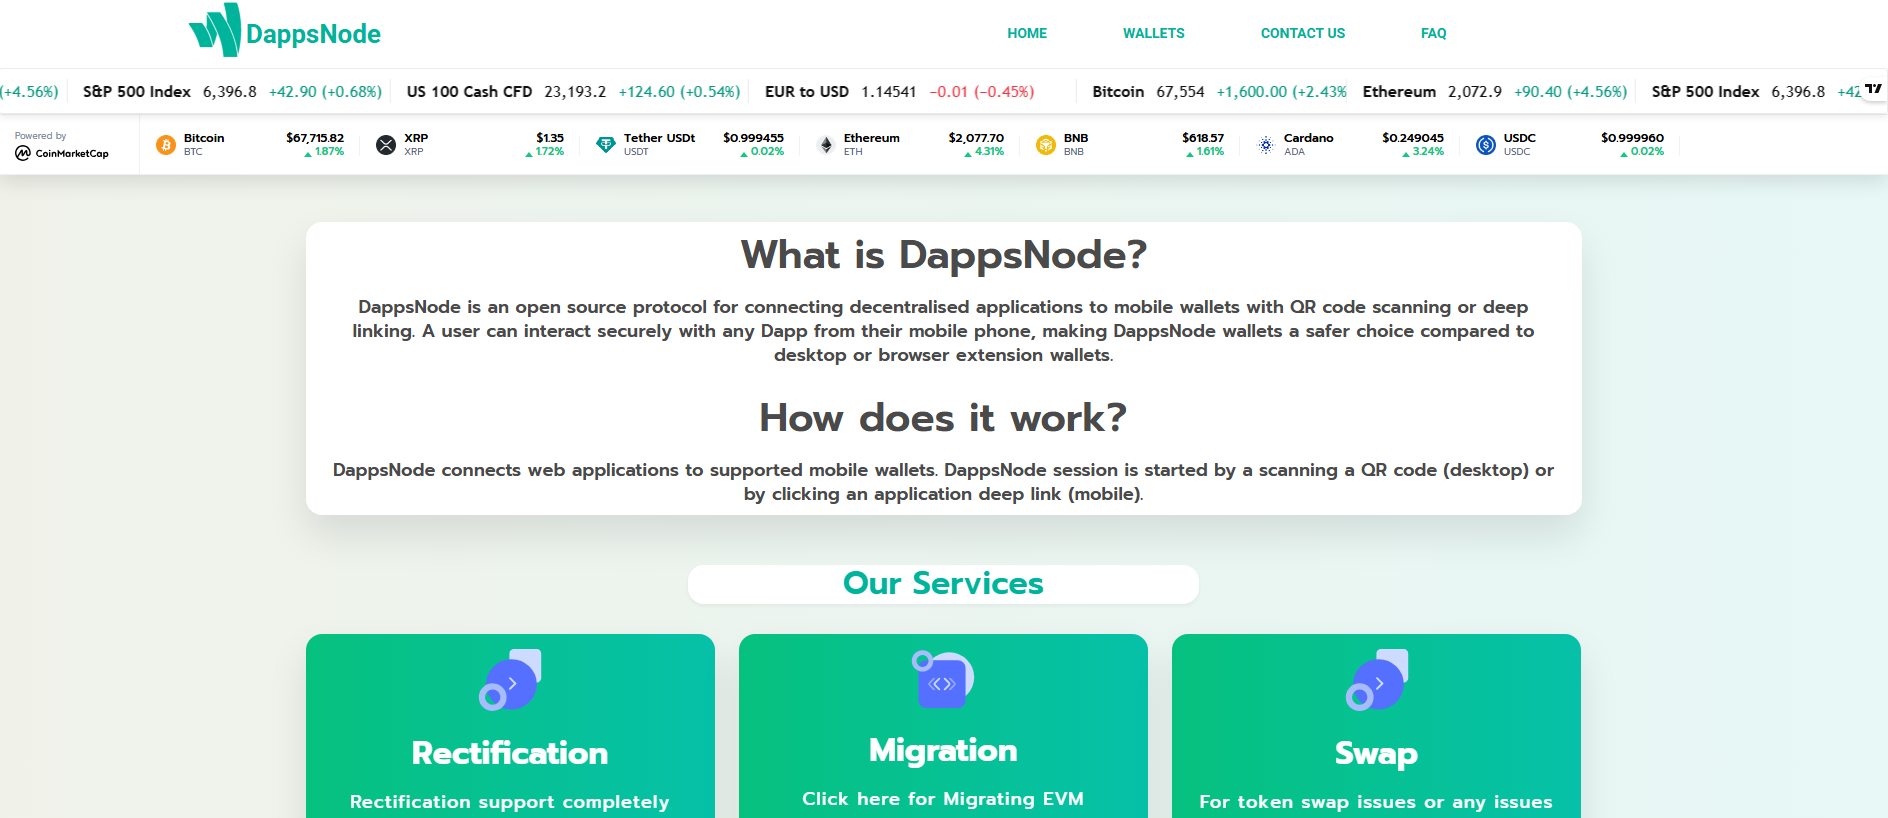This screenshot has height=818, width=1888.
Task: Click the Bitcoin orange coin icon
Action: pos(166,145)
